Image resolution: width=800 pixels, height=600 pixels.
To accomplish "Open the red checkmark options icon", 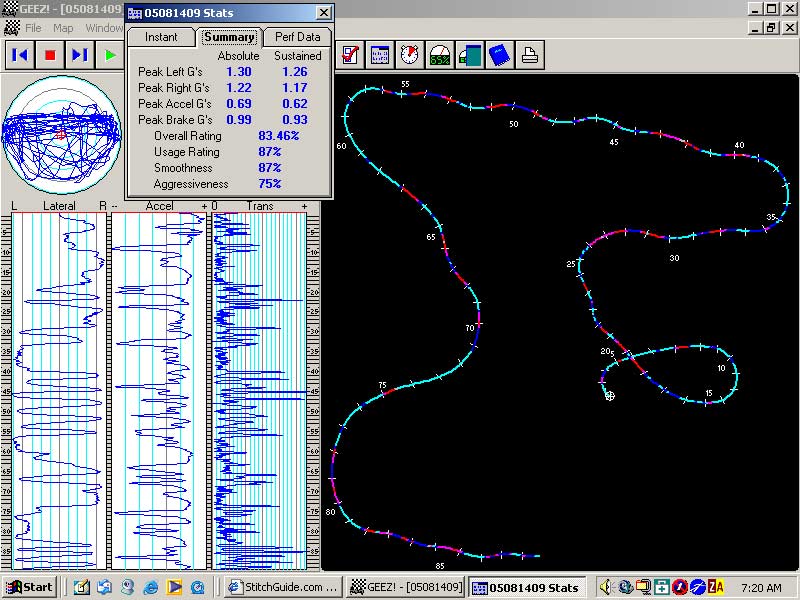I will pyautogui.click(x=350, y=55).
